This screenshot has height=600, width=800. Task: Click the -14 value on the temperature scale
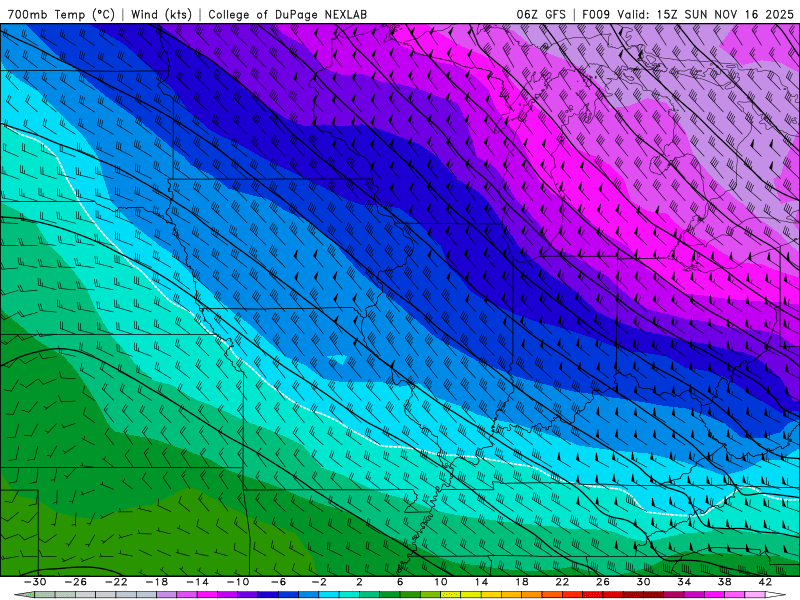click(197, 582)
